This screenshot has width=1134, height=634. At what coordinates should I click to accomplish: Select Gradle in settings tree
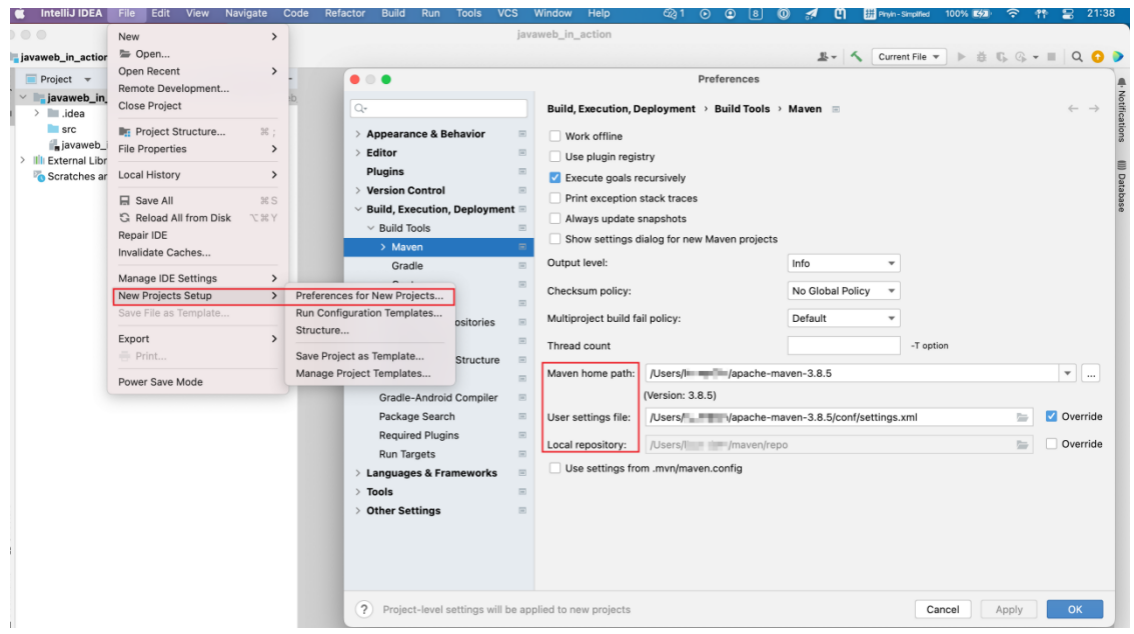coord(407,266)
